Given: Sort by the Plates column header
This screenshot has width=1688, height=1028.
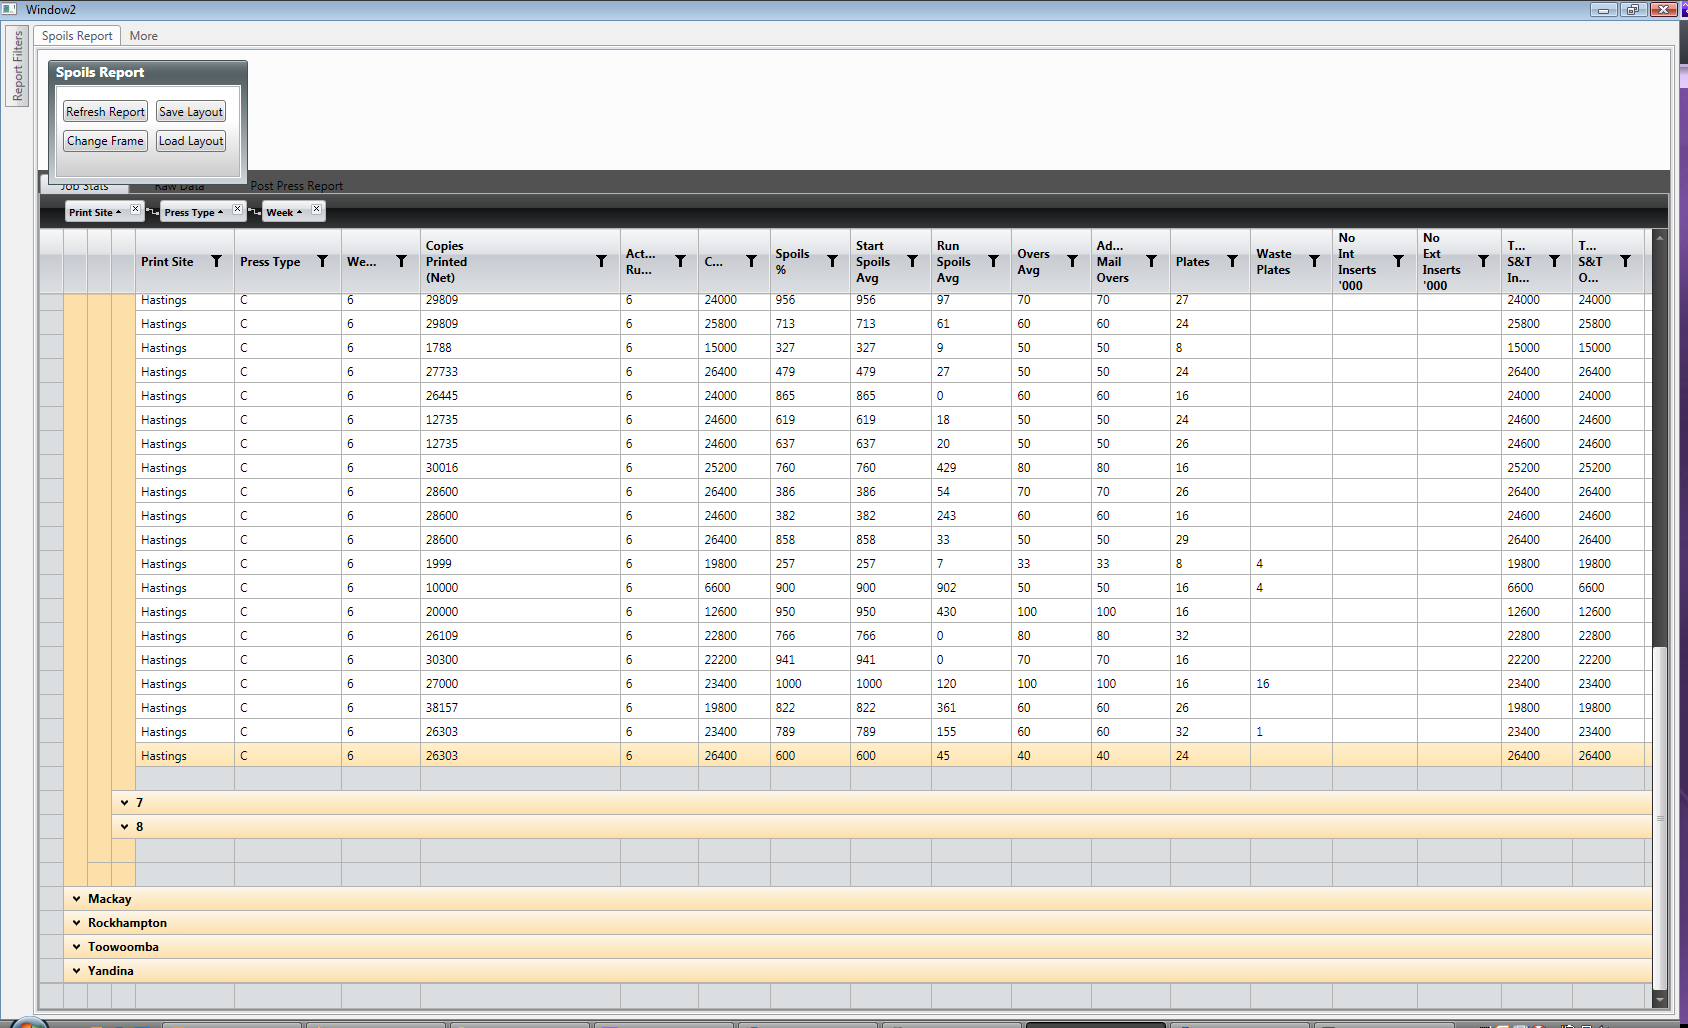Looking at the screenshot, I should pyautogui.click(x=1192, y=262).
